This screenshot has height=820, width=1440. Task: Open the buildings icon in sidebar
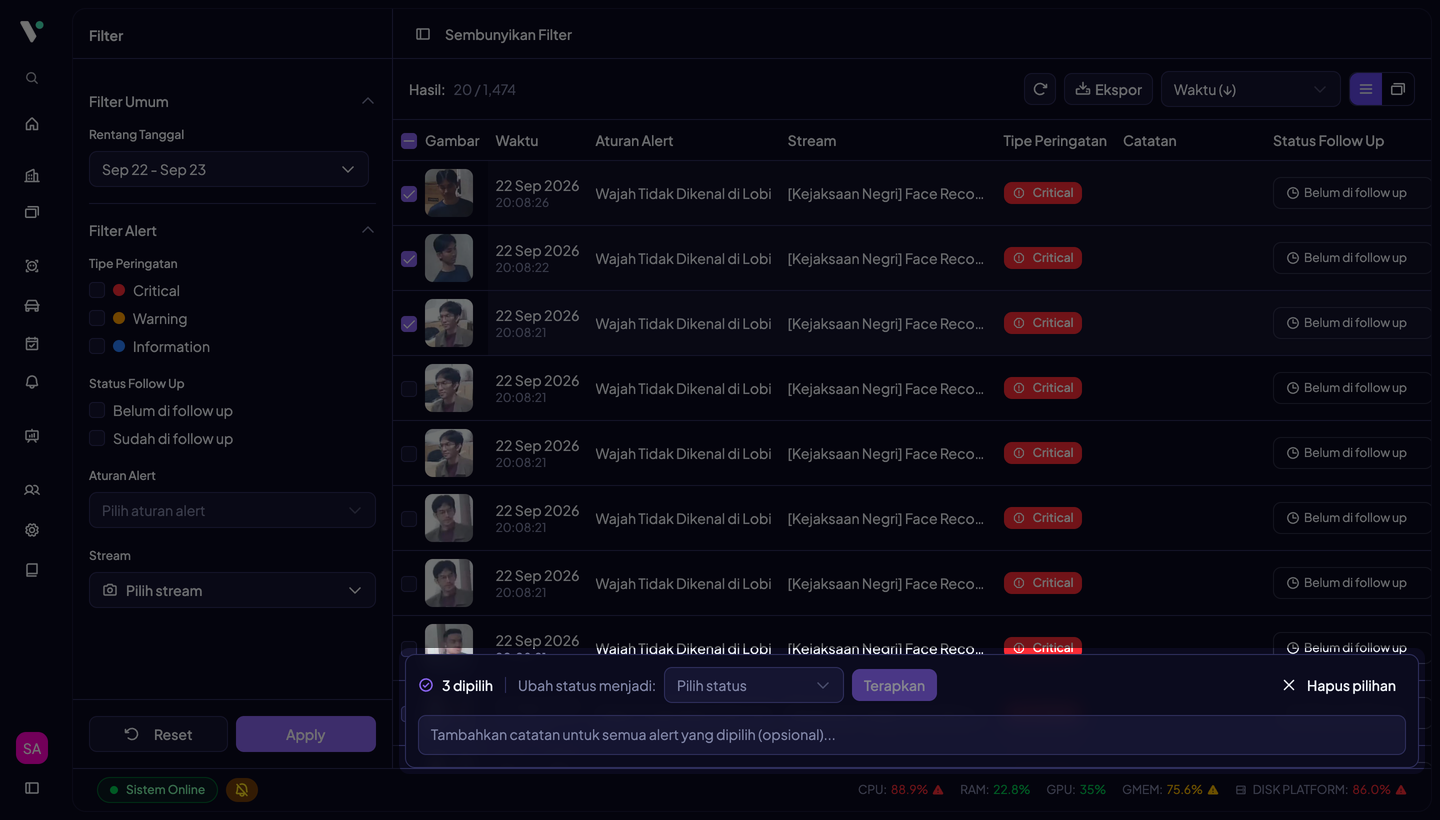32,176
